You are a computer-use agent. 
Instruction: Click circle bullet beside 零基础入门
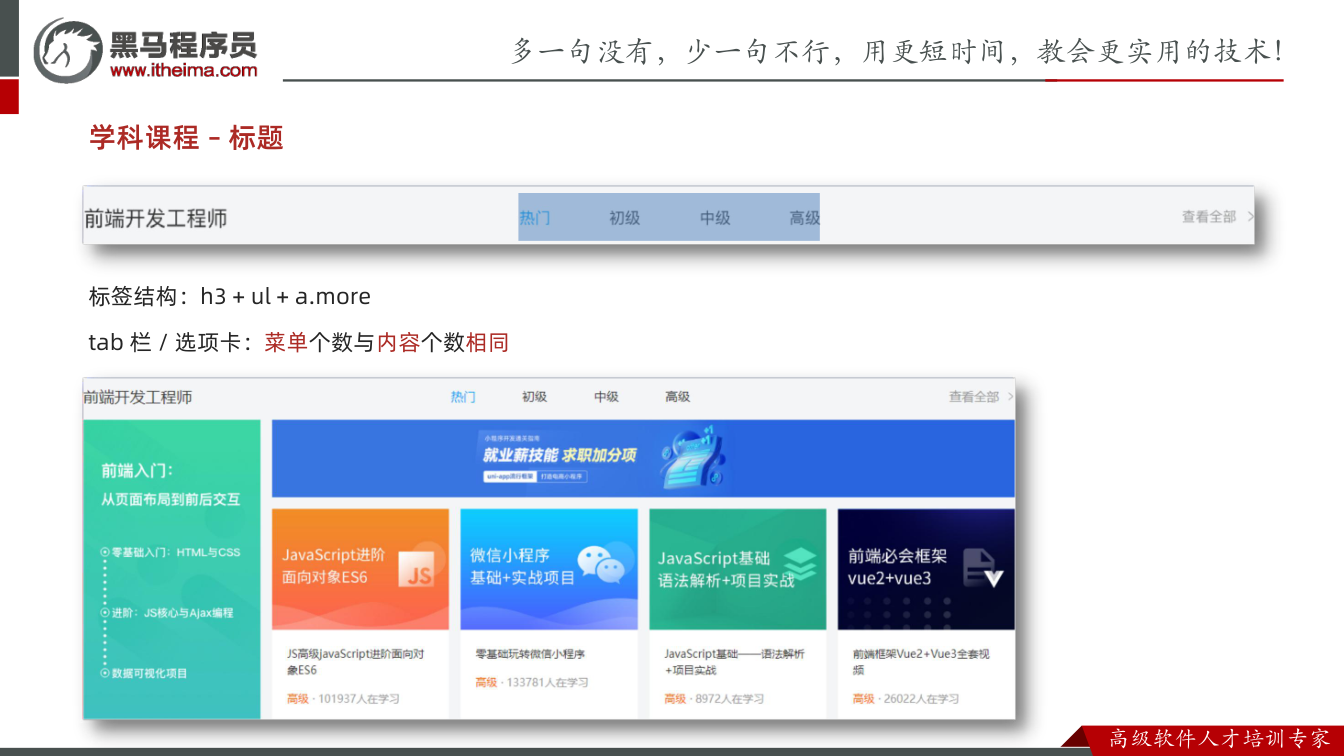tap(105, 552)
